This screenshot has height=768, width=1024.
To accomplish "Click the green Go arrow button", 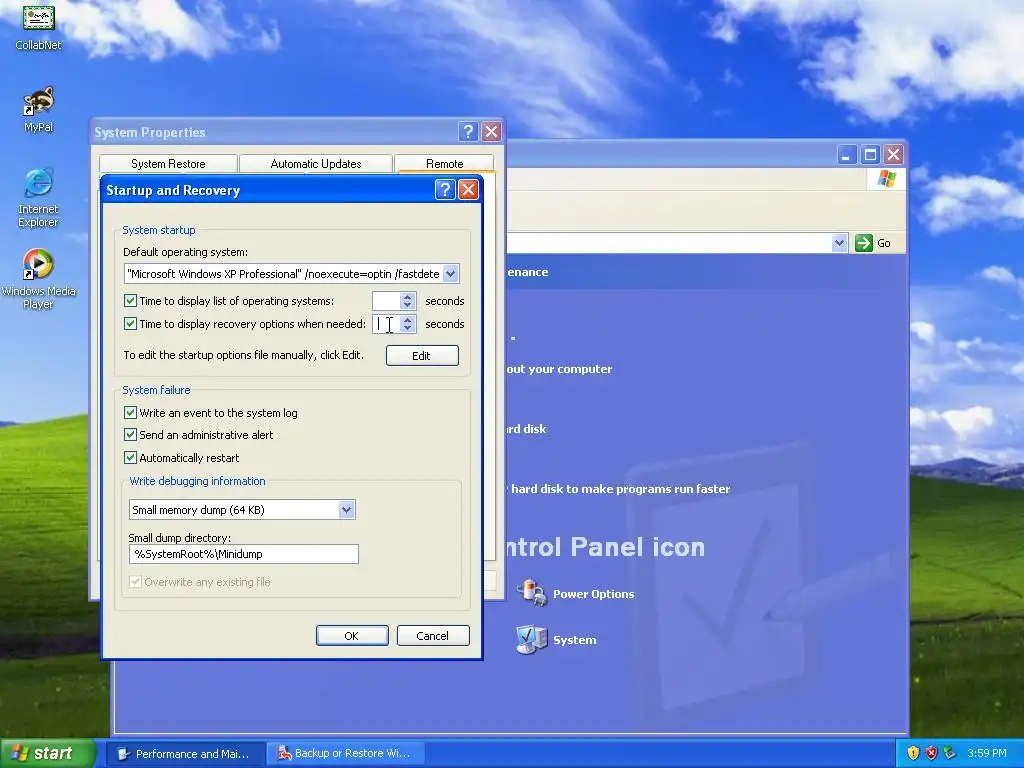I will coord(863,243).
